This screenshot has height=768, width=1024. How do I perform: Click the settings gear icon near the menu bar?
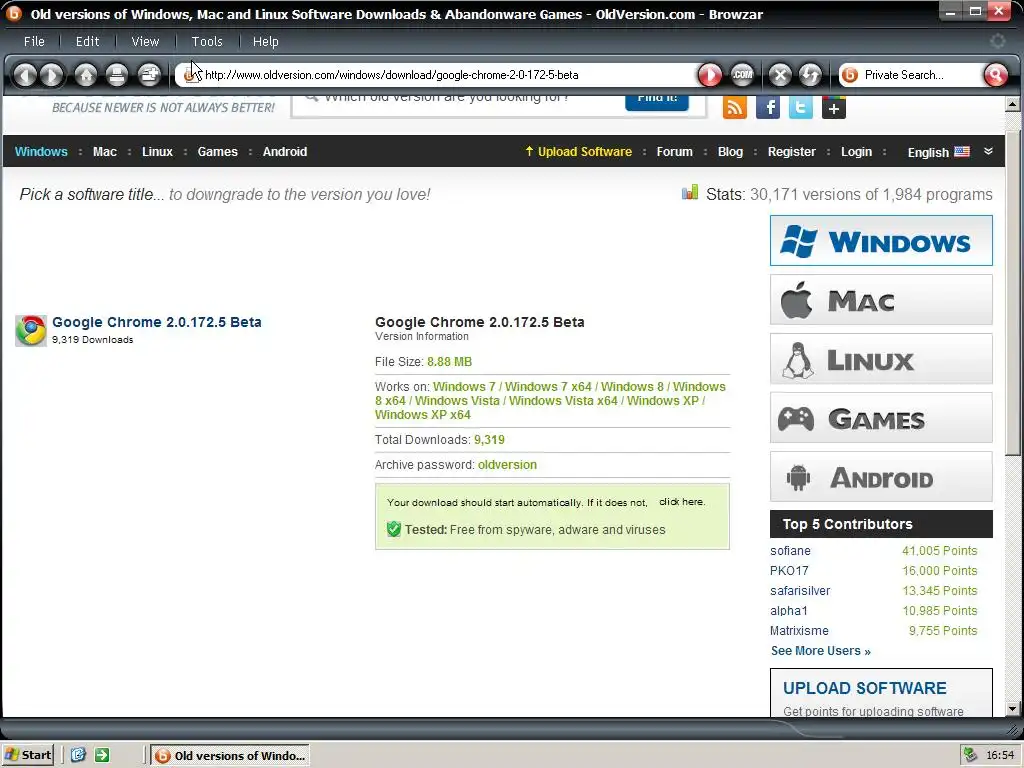click(997, 41)
